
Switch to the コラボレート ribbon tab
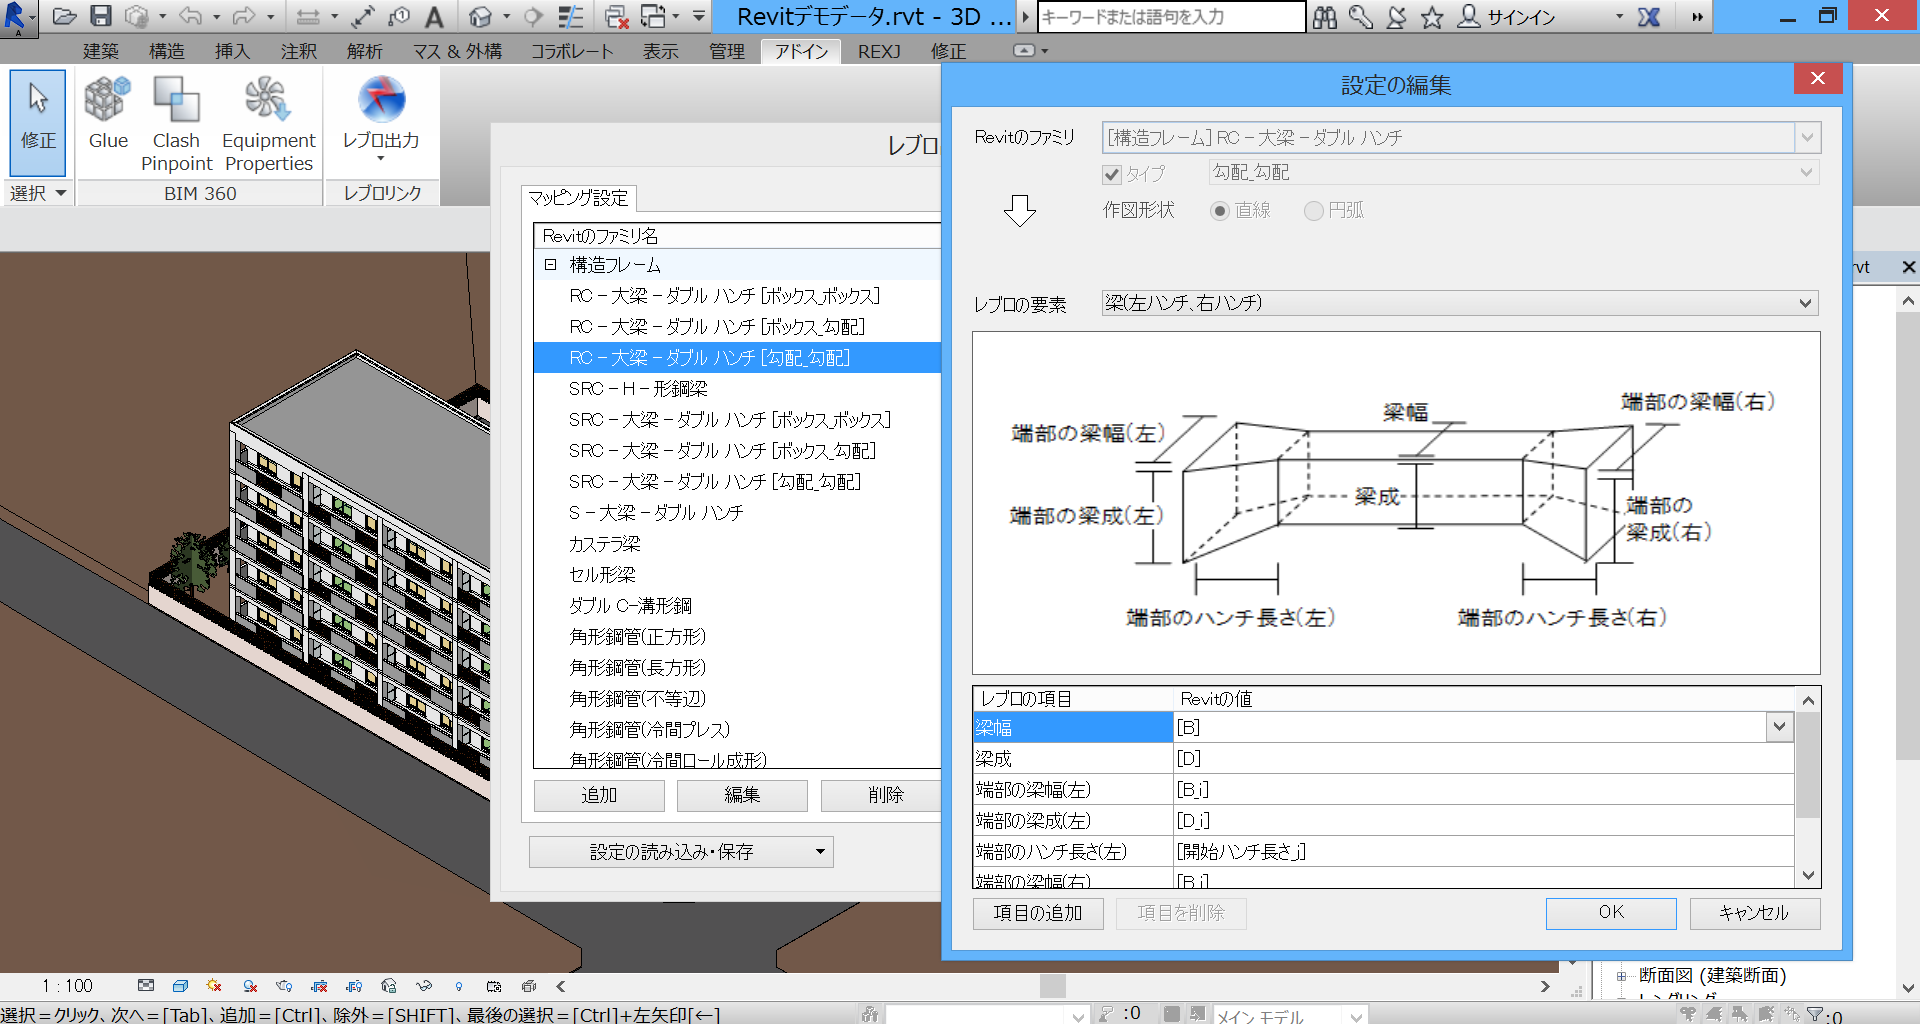(x=572, y=51)
